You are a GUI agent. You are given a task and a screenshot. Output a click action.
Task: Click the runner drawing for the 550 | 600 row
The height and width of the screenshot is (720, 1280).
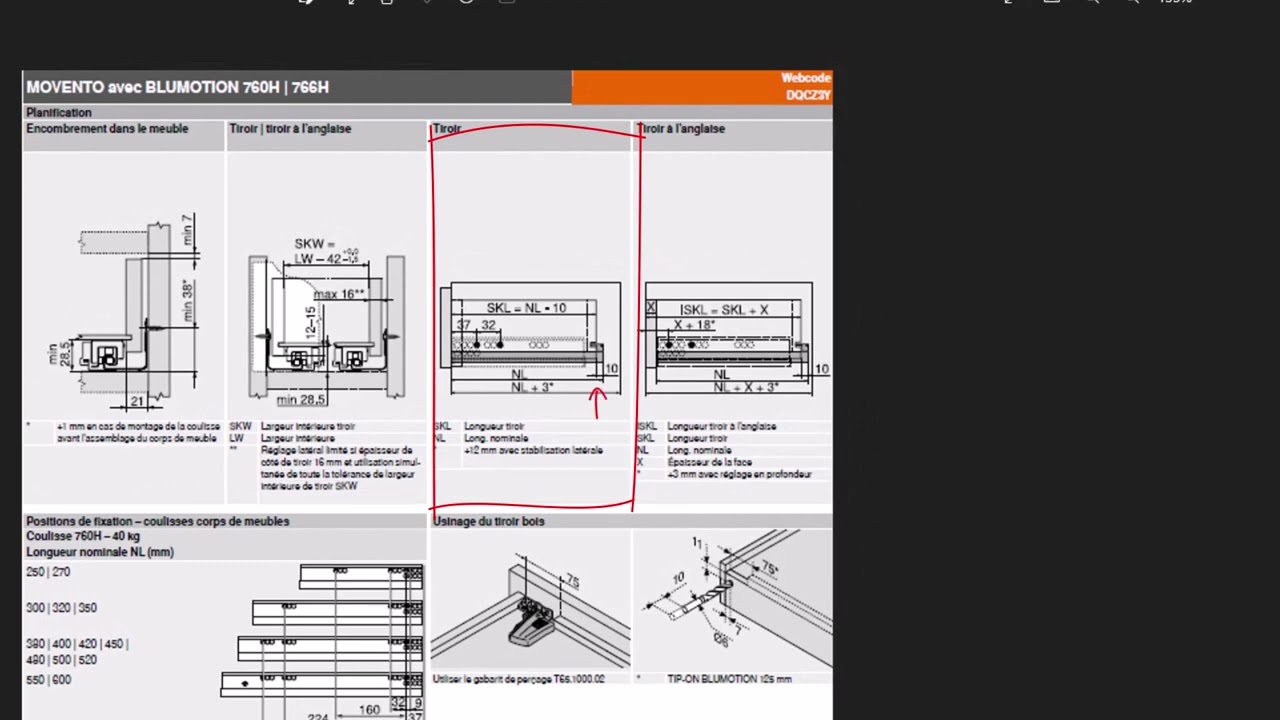tap(322, 684)
